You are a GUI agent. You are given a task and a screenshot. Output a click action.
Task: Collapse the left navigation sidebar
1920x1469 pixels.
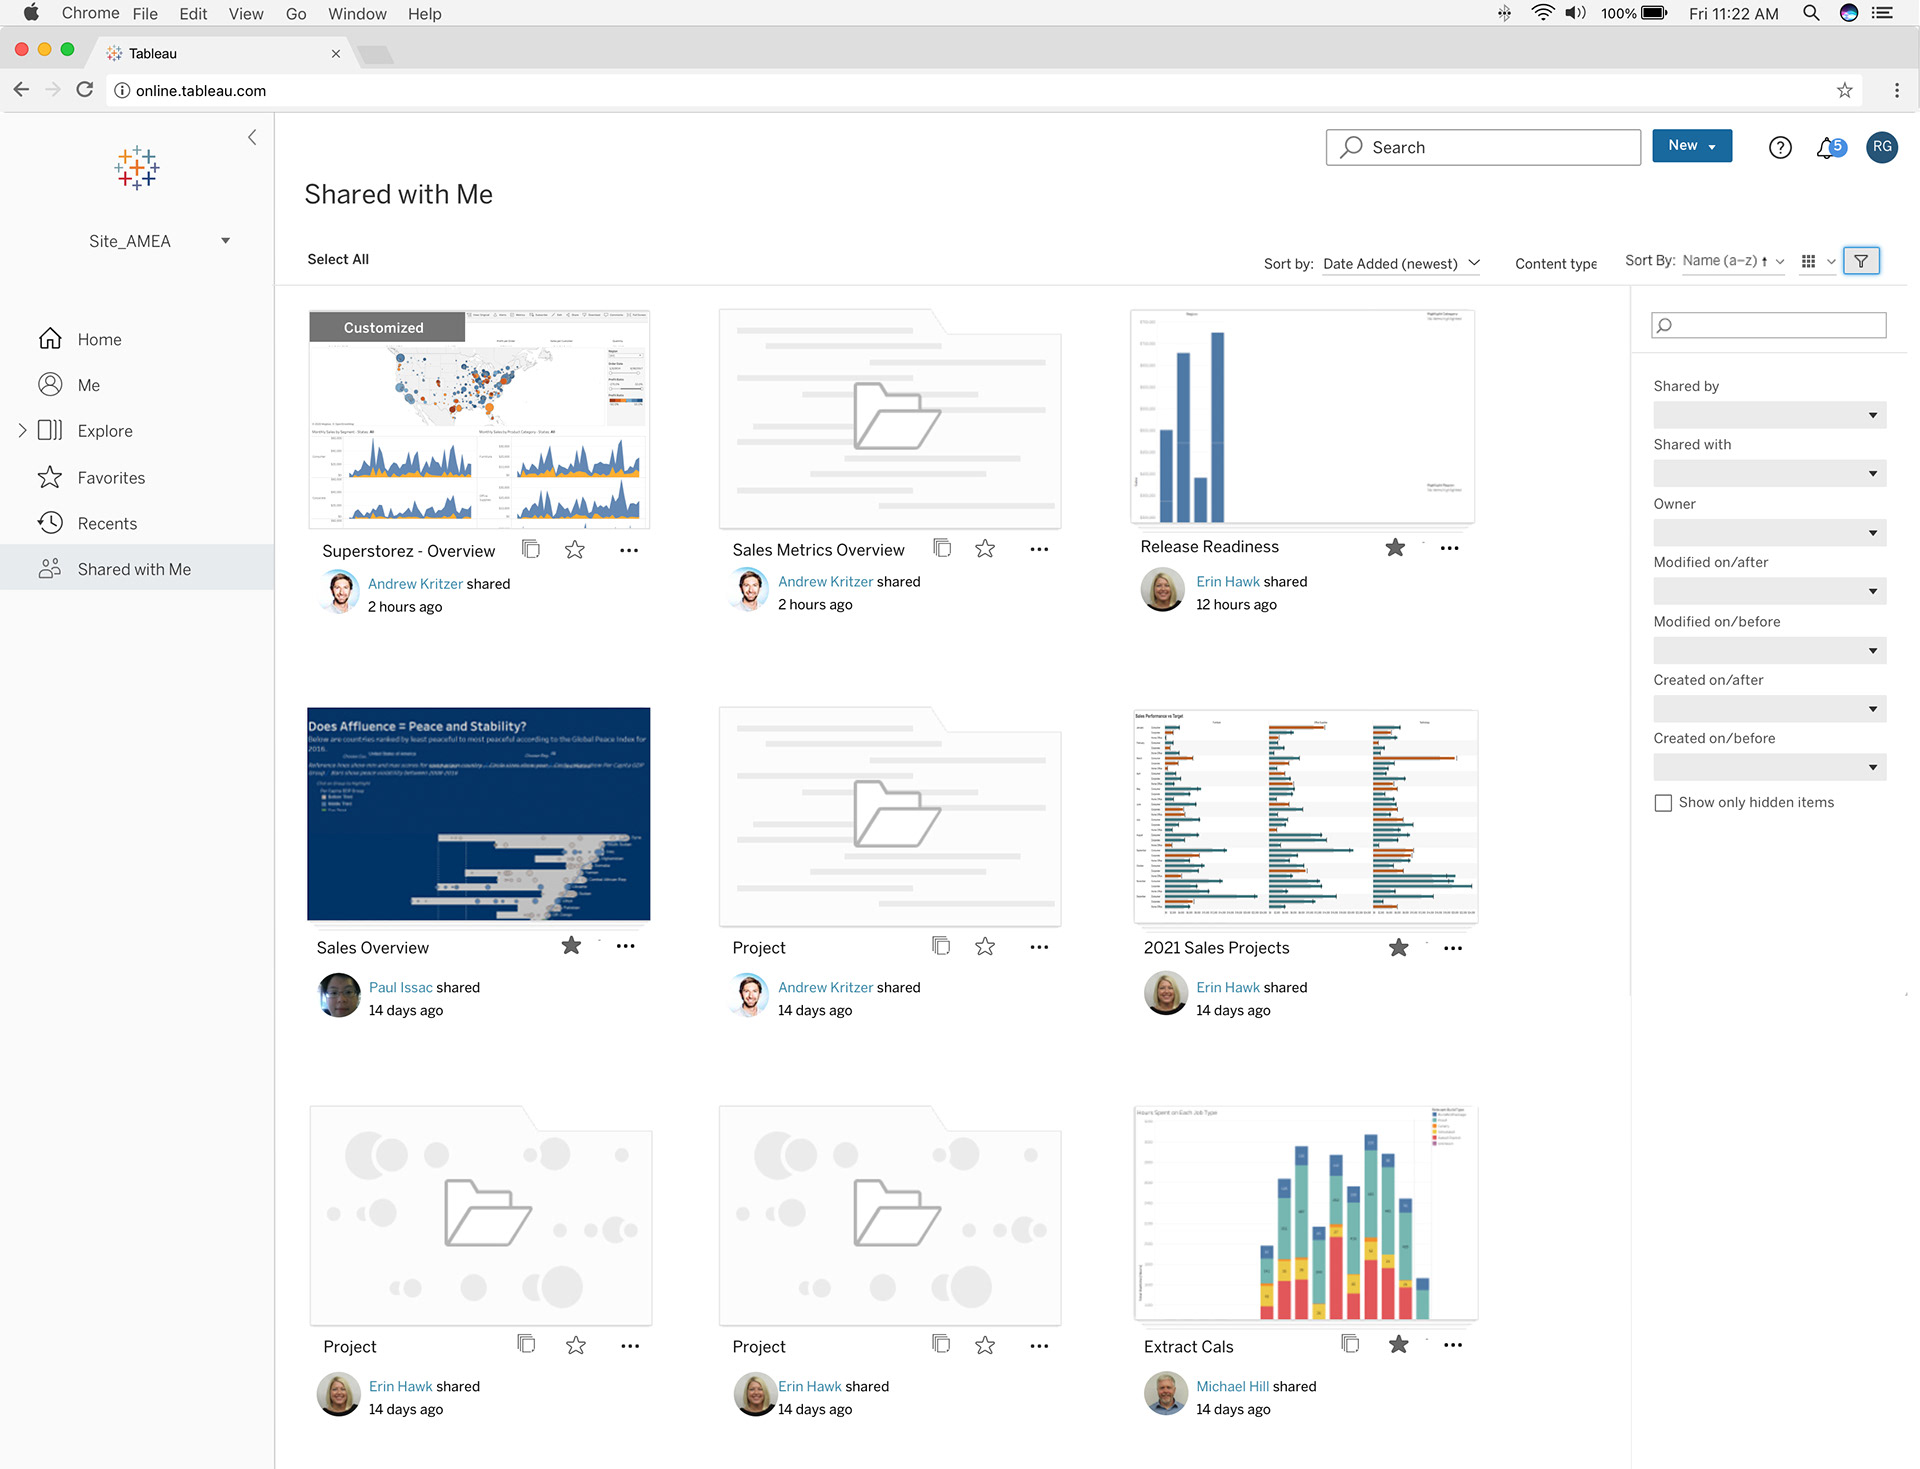click(252, 137)
